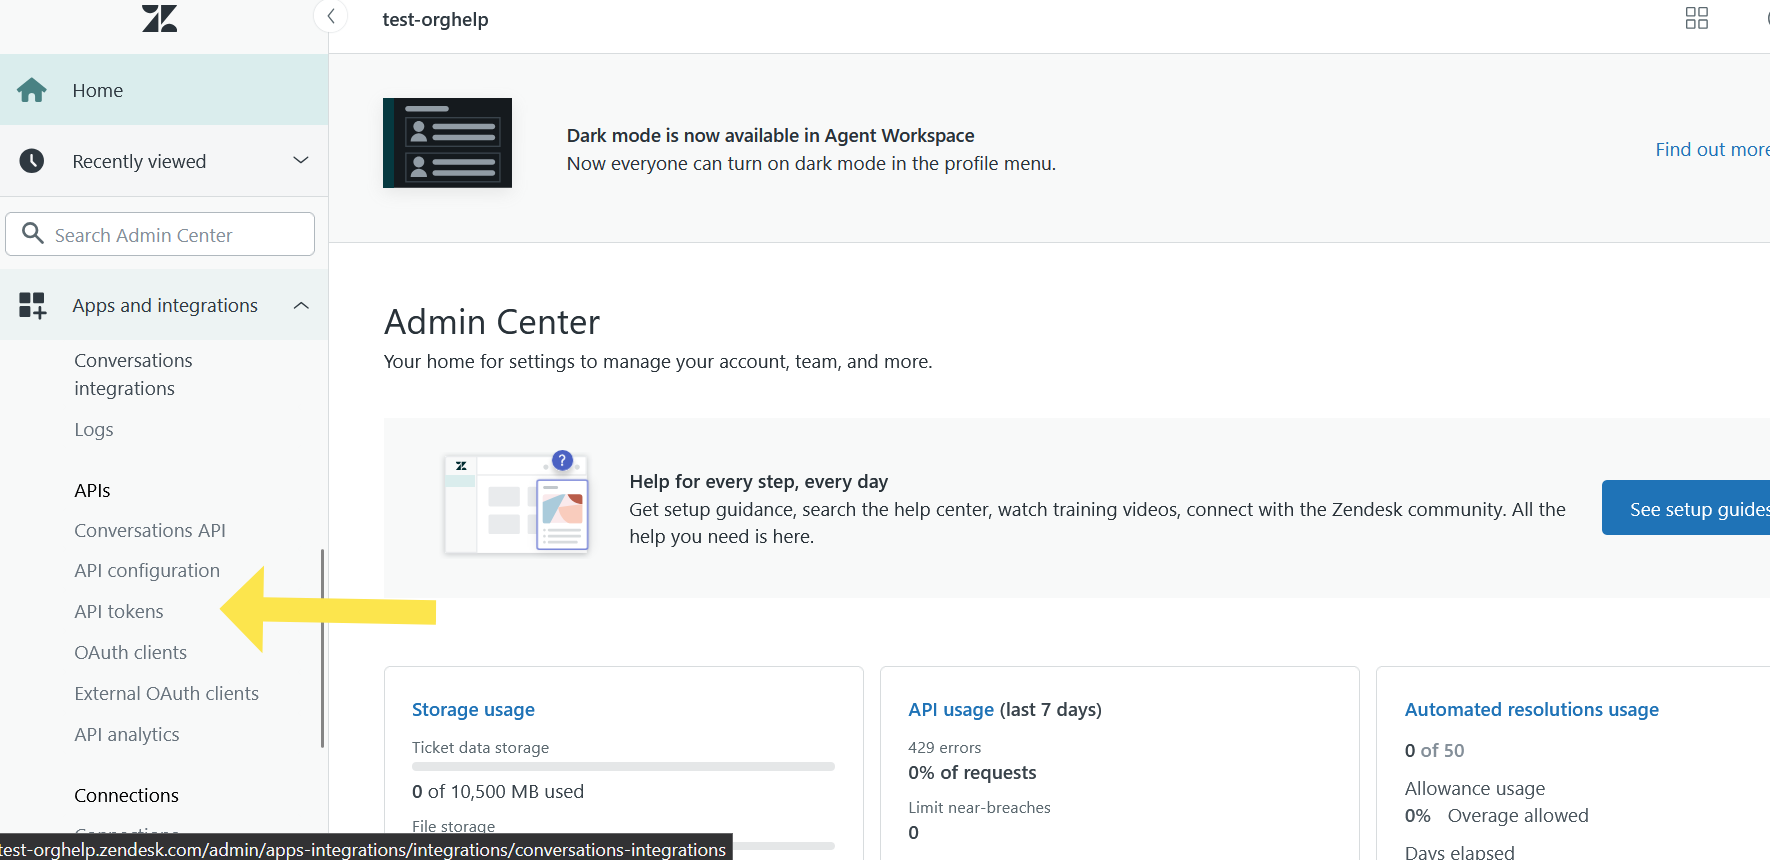Screen dimensions: 1770x860
Task: Open the Storage usage link
Action: click(x=473, y=709)
